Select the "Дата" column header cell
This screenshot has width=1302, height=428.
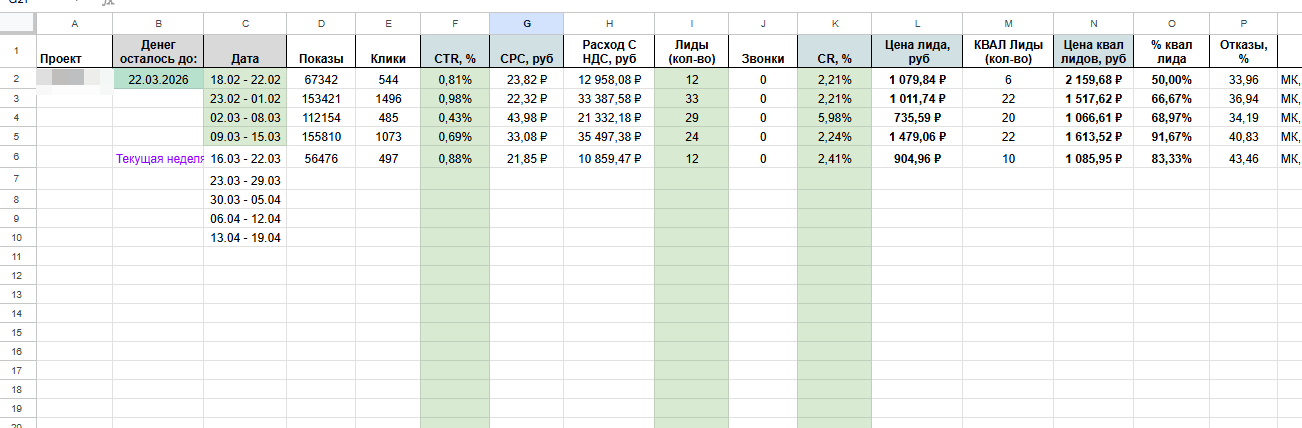(244, 59)
